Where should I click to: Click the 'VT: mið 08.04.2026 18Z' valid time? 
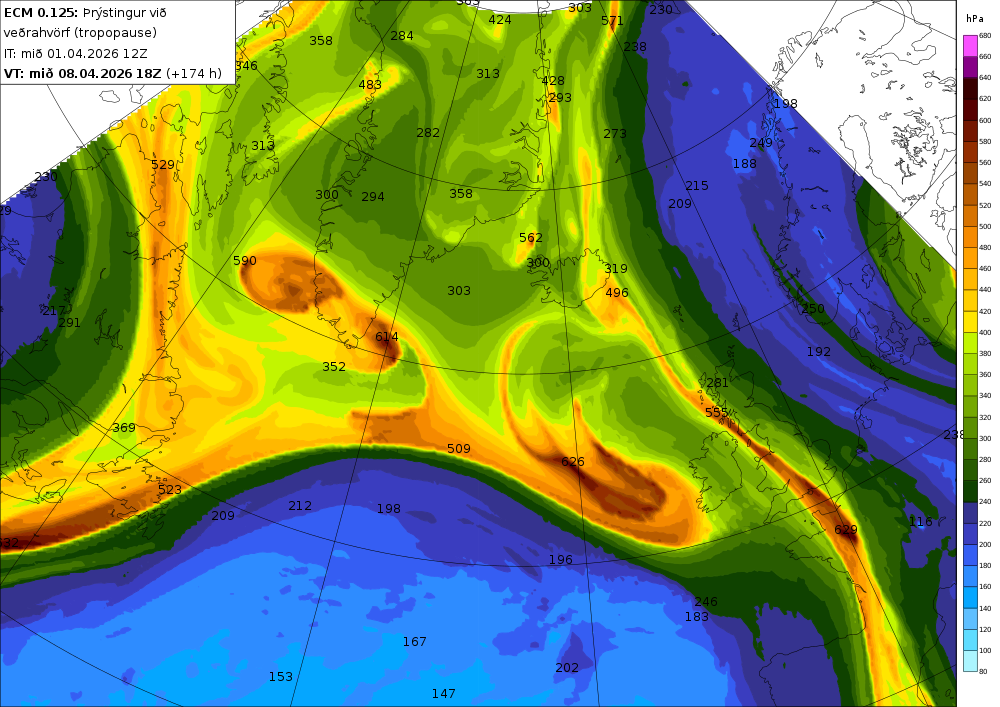83,73
